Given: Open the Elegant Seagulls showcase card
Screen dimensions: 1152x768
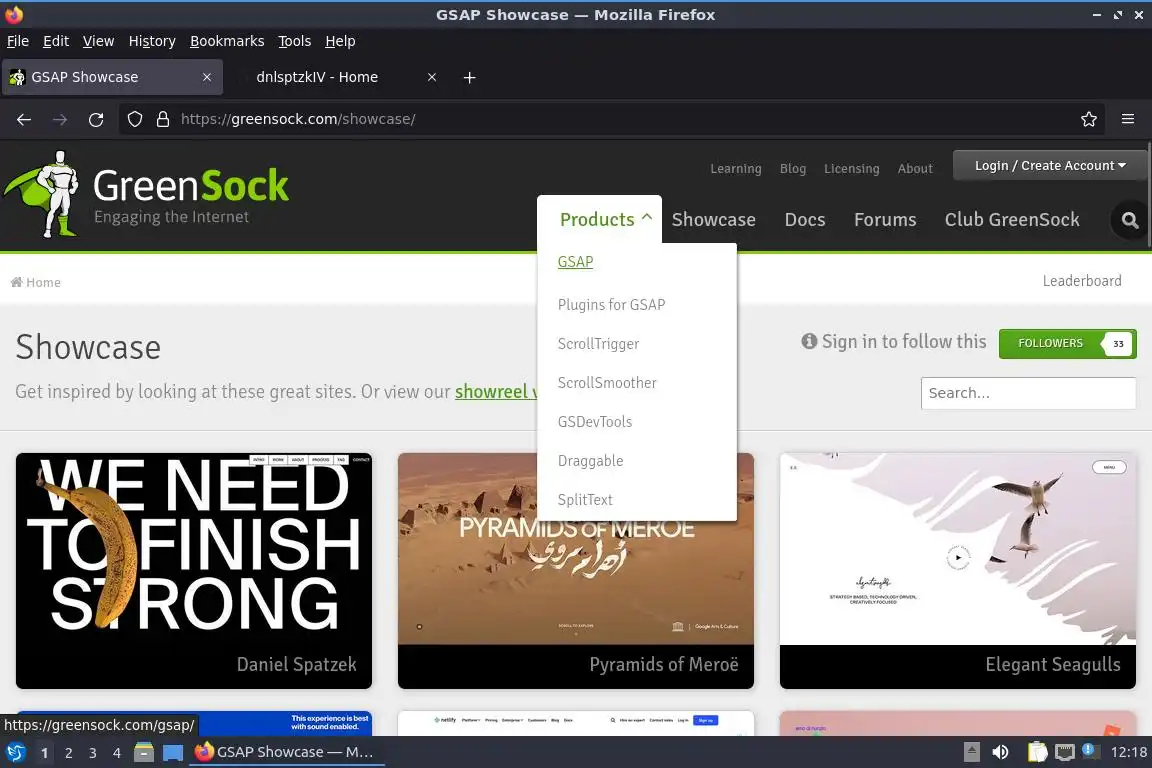Looking at the screenshot, I should tap(957, 570).
